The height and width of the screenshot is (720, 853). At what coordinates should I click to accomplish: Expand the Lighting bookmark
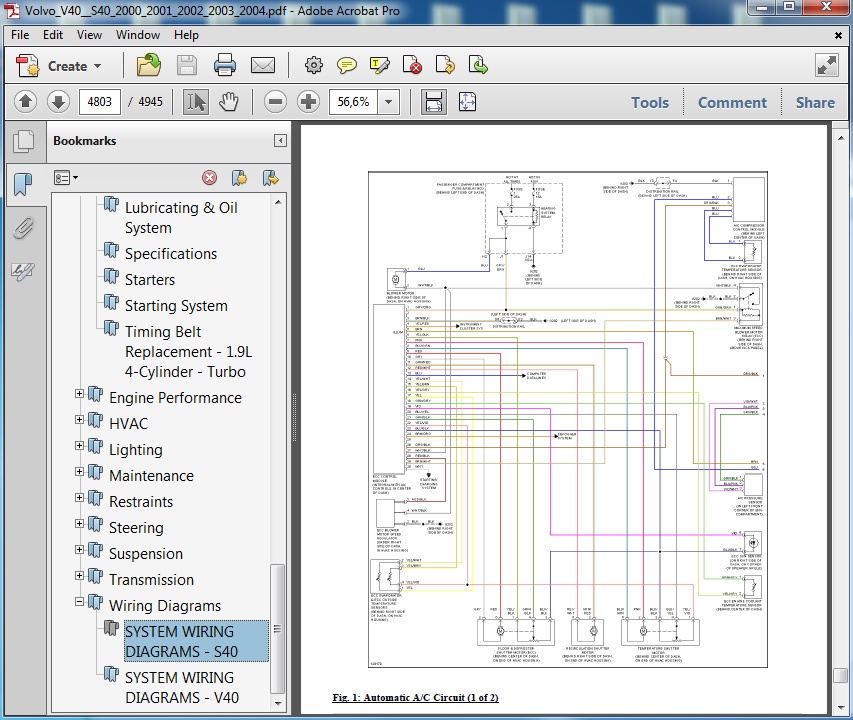[79, 445]
